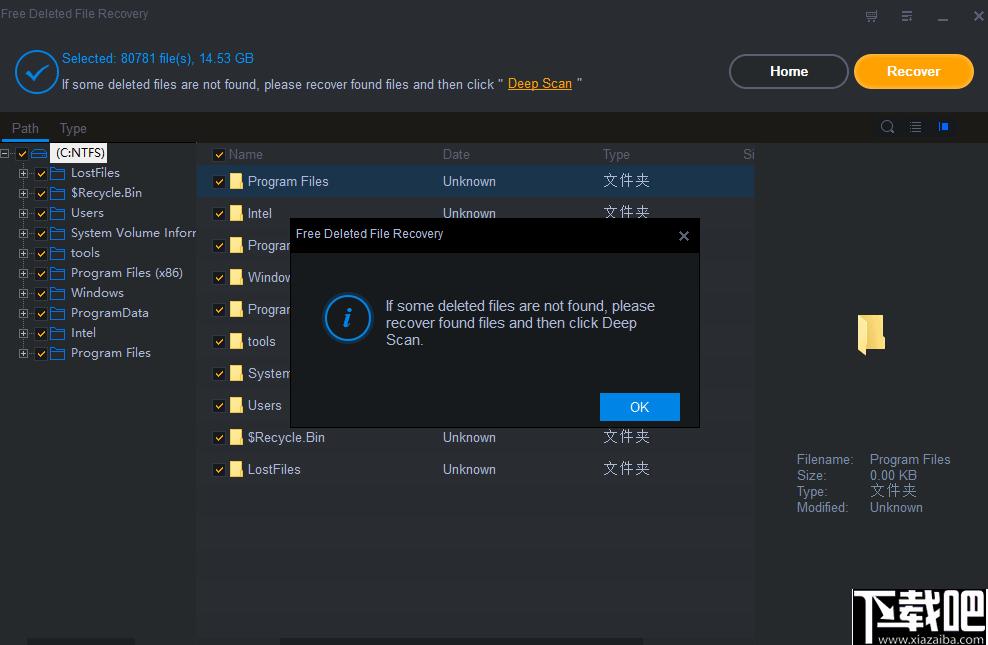
Task: Select System Volume Information in tree
Action: pyautogui.click(x=134, y=233)
